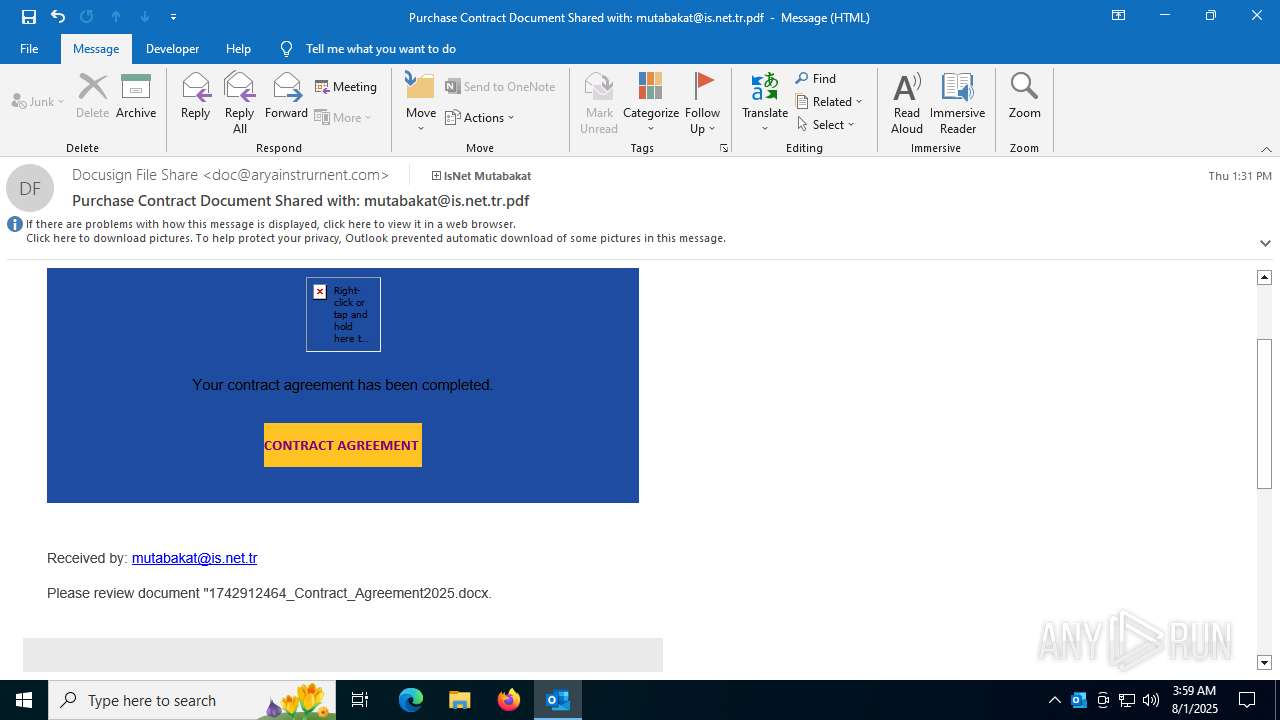Launch Firefox from the taskbar
Image resolution: width=1280 pixels, height=720 pixels.
click(509, 700)
